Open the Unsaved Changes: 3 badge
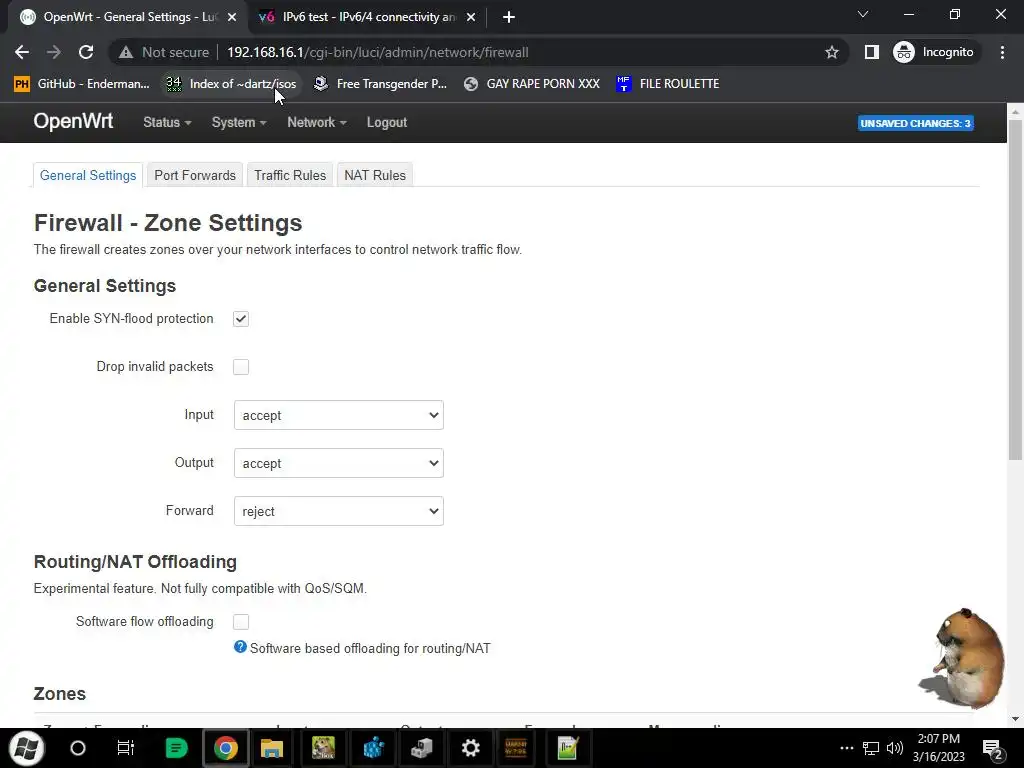Image resolution: width=1024 pixels, height=768 pixels. (x=916, y=123)
